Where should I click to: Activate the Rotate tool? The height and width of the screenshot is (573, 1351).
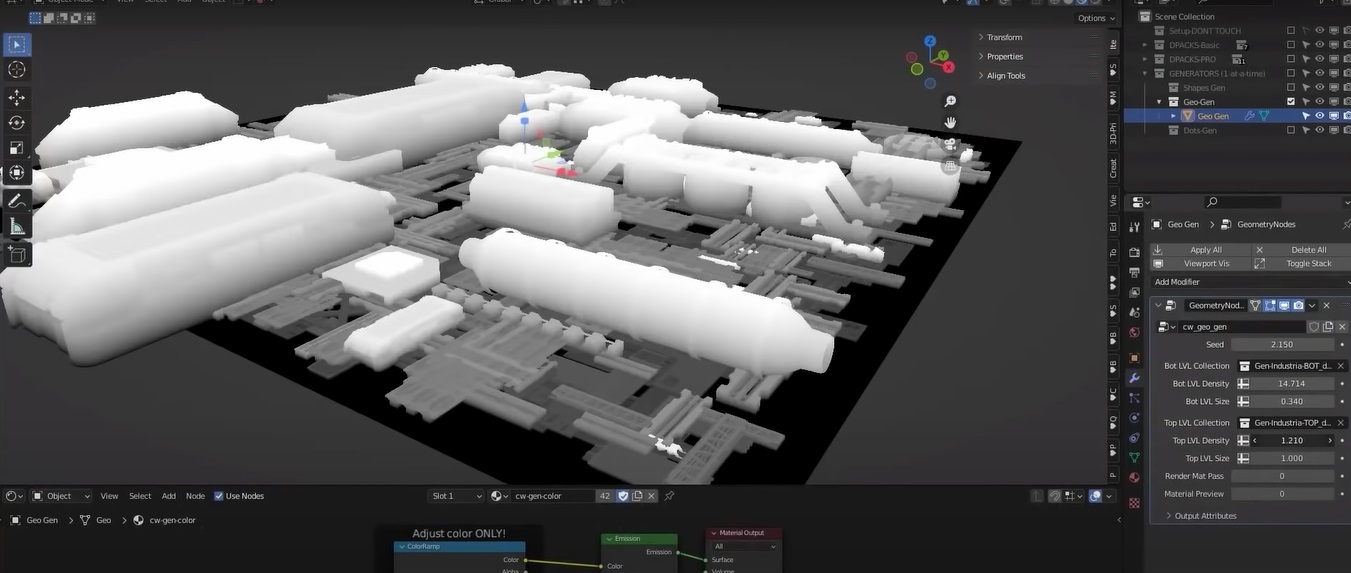pyautogui.click(x=17, y=123)
